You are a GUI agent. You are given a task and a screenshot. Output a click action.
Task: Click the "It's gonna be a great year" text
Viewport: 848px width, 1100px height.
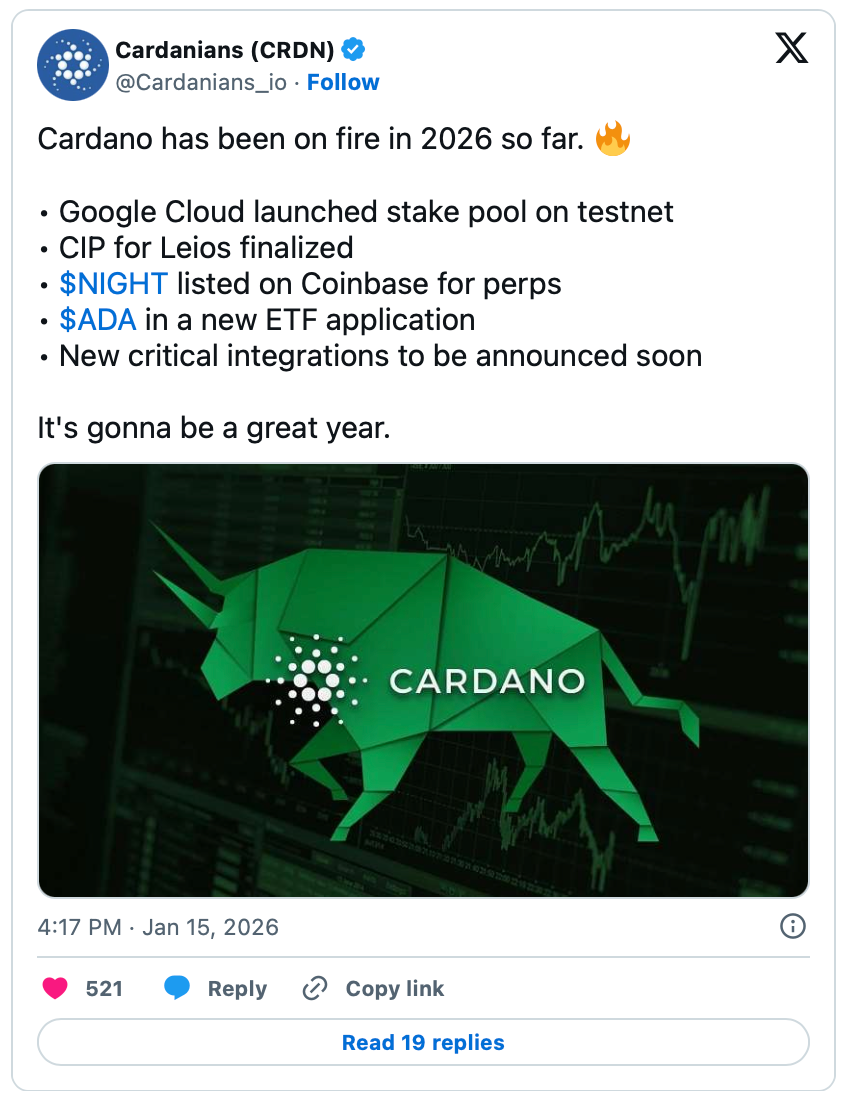pos(213,428)
